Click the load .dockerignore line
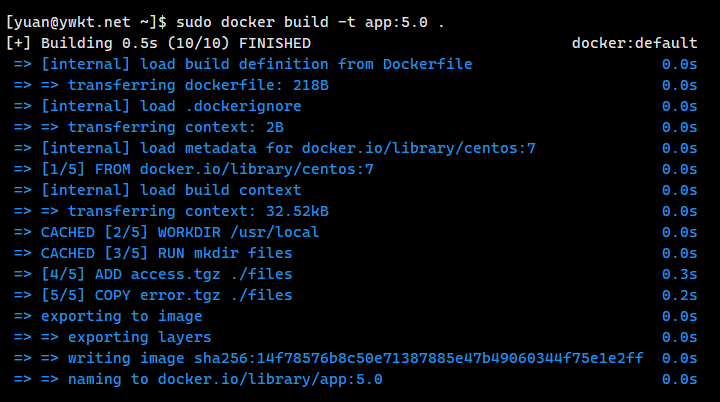Viewport: 720px width, 402px height. point(157,106)
